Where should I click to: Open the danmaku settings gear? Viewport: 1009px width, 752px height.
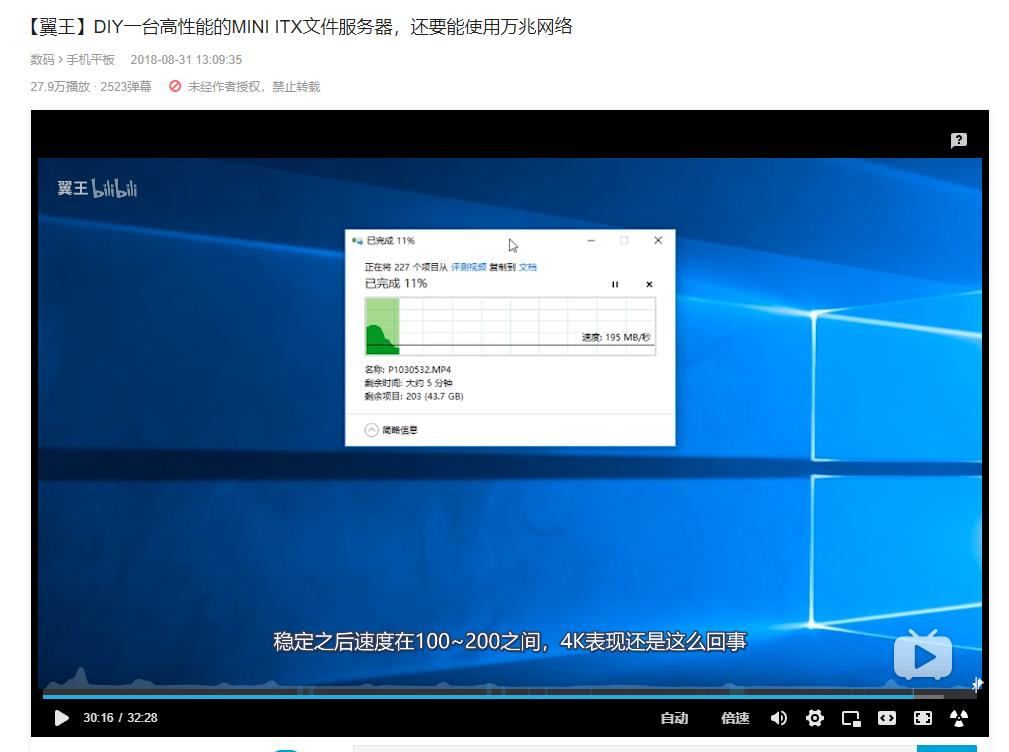point(815,718)
